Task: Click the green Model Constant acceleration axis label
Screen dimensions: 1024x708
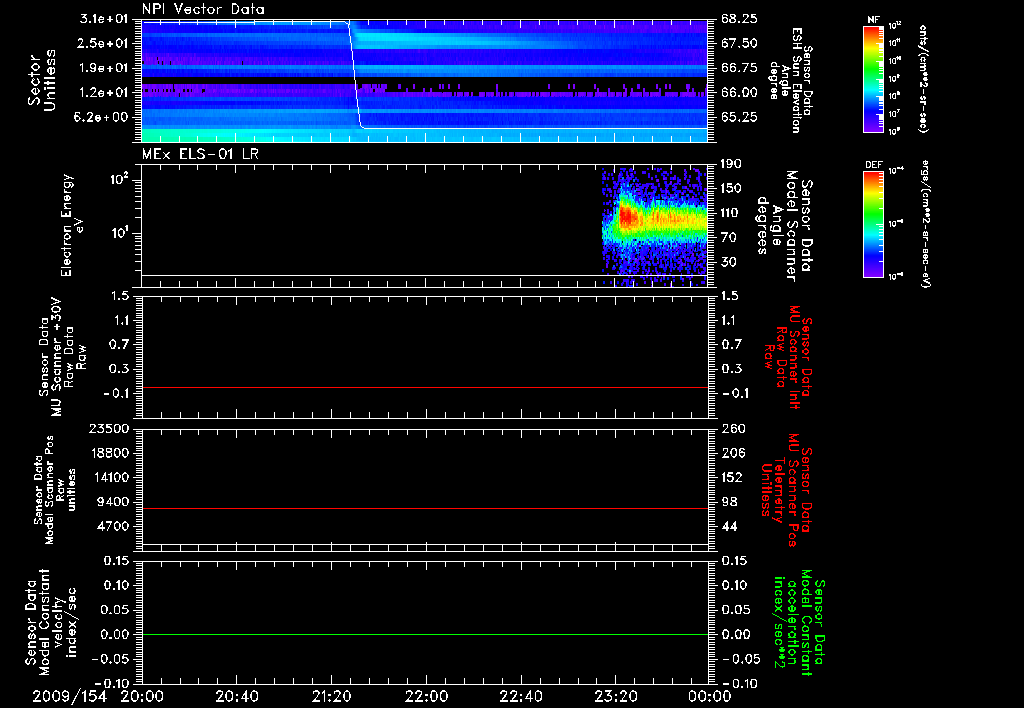Action: click(799, 625)
